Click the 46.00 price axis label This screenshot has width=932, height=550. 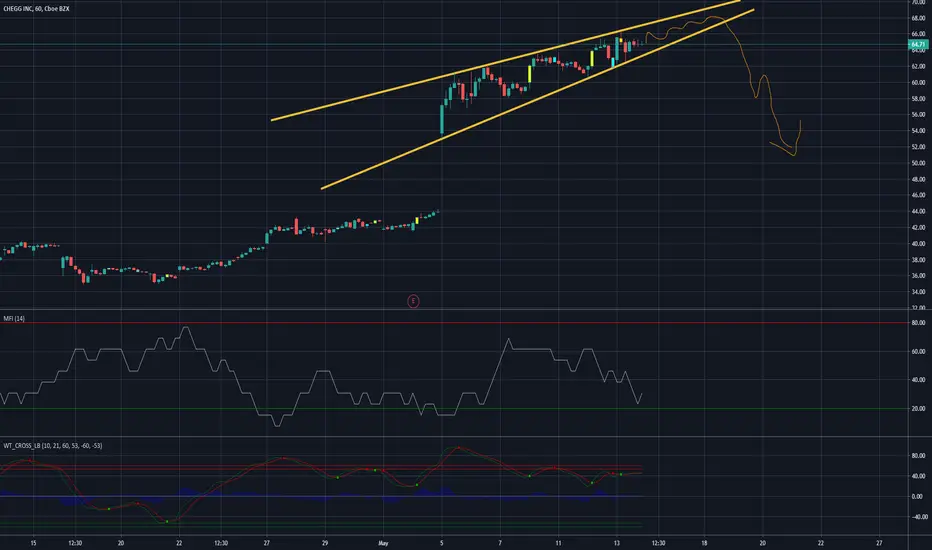pos(918,195)
